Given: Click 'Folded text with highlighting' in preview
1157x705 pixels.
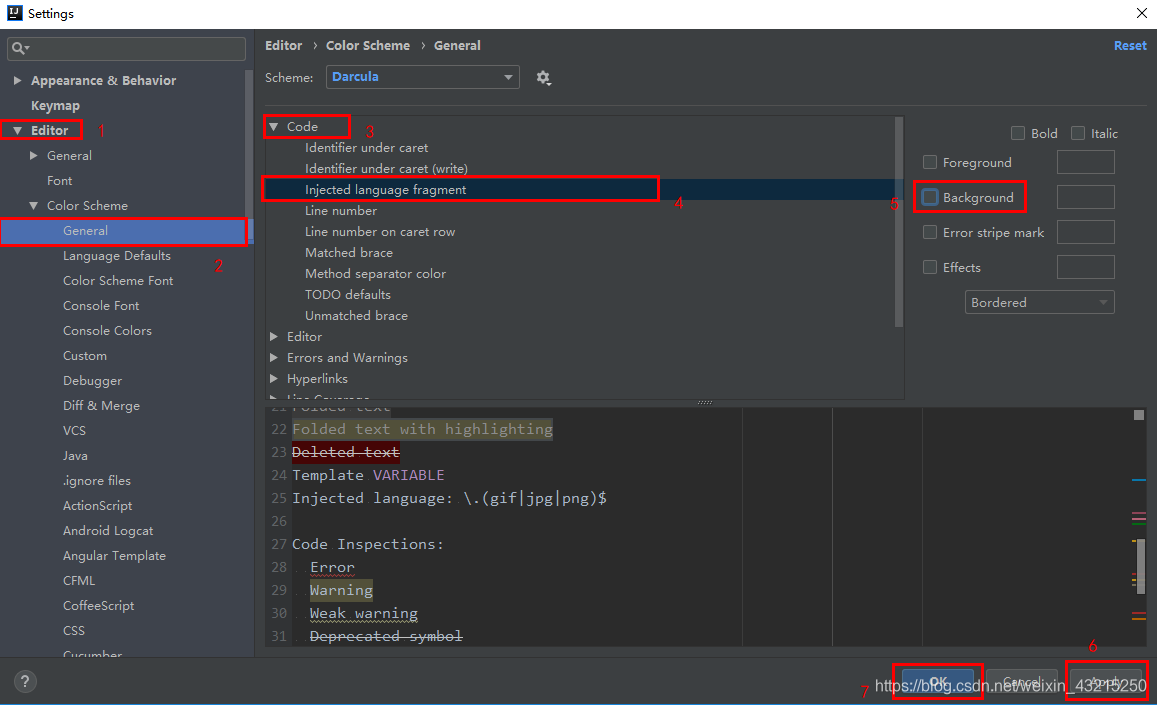Looking at the screenshot, I should (423, 429).
